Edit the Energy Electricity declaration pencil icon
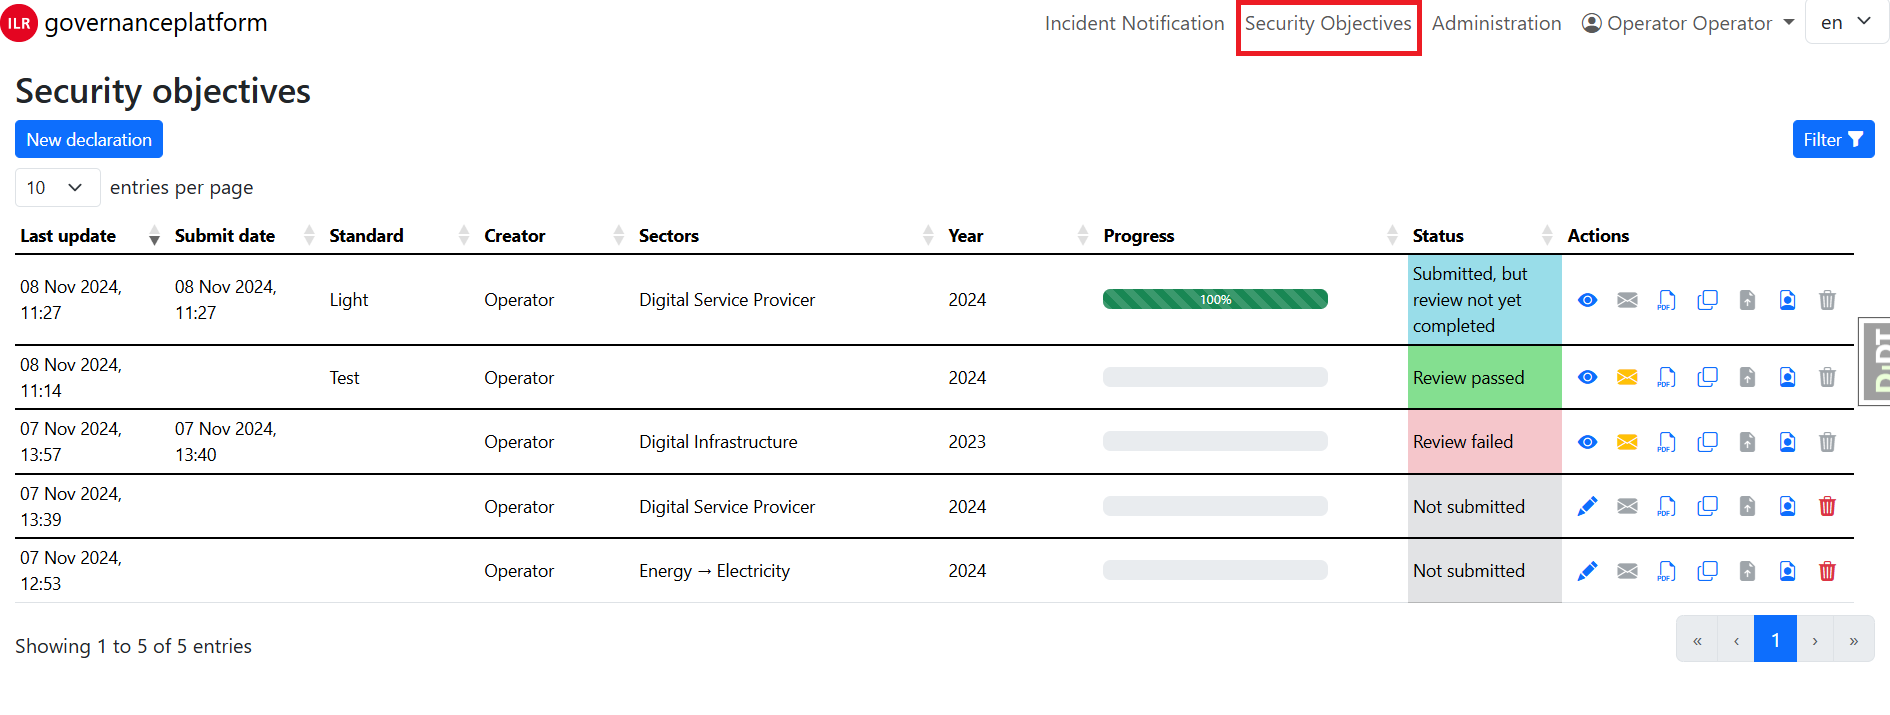The image size is (1890, 715). [x=1587, y=571]
